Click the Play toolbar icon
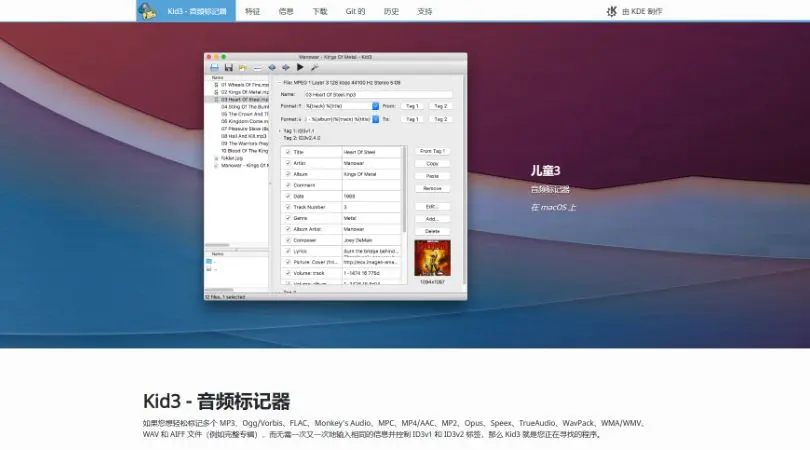The image size is (810, 450). point(300,68)
